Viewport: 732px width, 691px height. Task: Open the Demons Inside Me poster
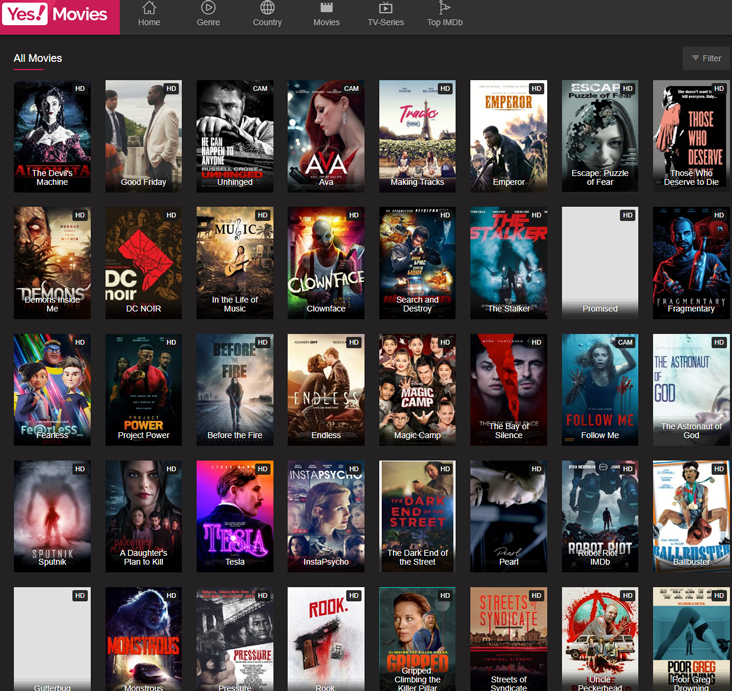(52, 263)
